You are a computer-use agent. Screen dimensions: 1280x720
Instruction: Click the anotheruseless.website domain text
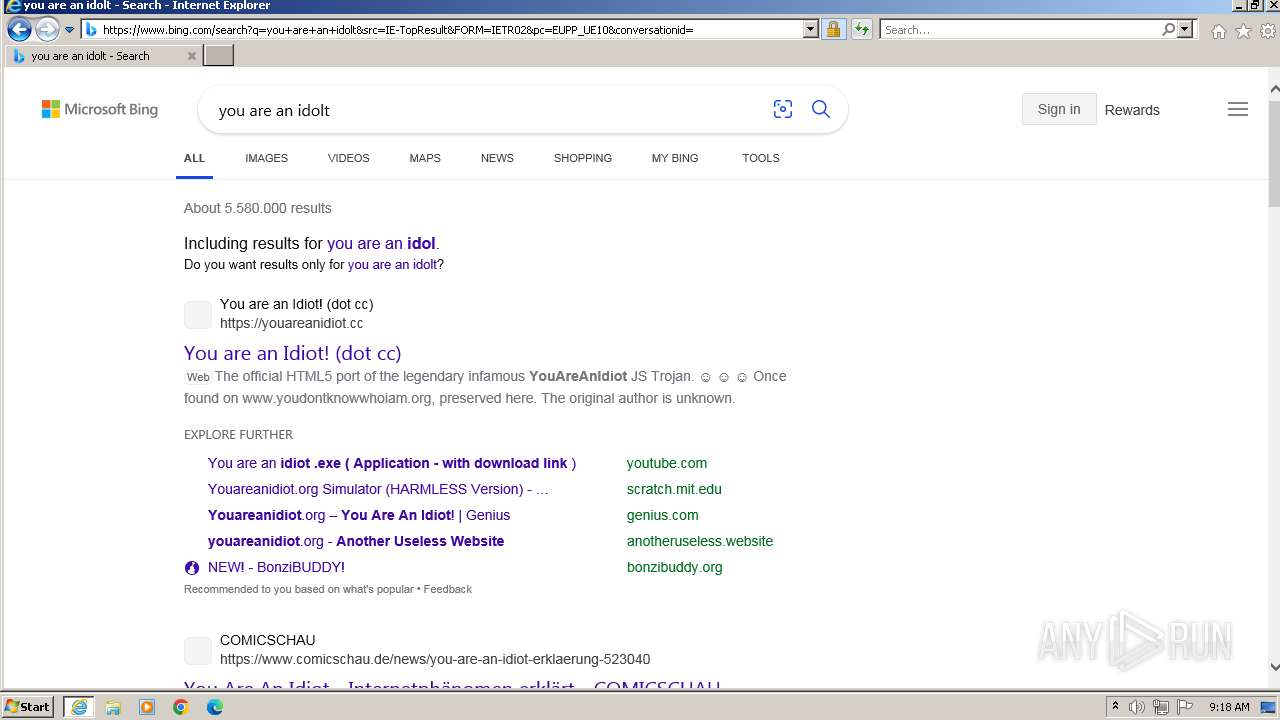tap(700, 541)
